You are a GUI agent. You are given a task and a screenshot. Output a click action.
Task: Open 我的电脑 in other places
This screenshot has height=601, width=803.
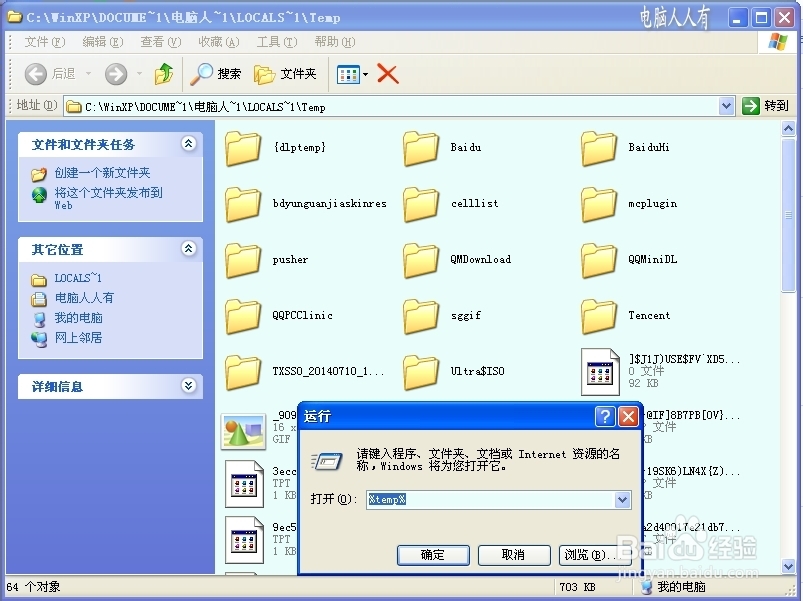[78, 318]
